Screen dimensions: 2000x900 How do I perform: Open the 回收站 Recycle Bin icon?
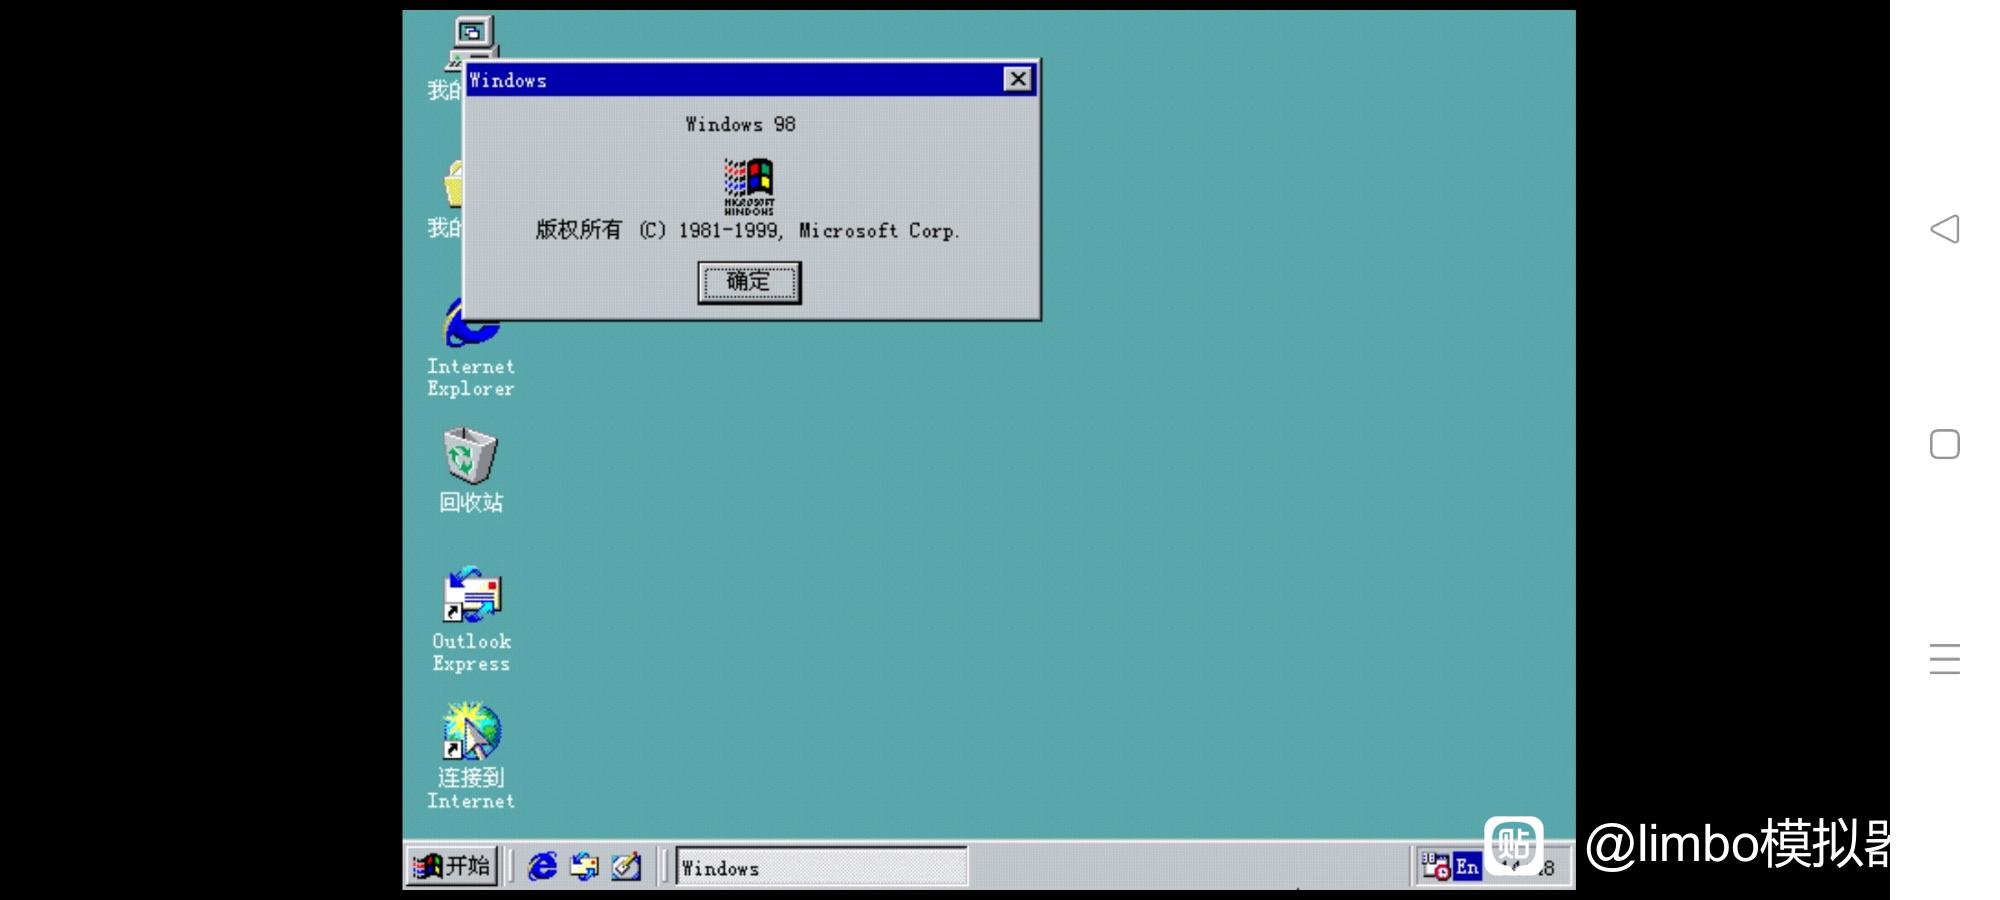tap(471, 470)
